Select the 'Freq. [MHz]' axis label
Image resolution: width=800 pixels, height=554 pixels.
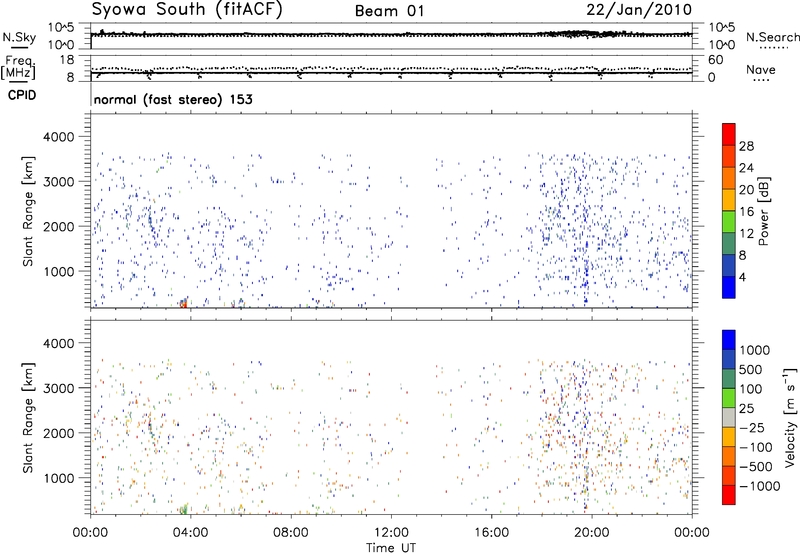(18, 67)
